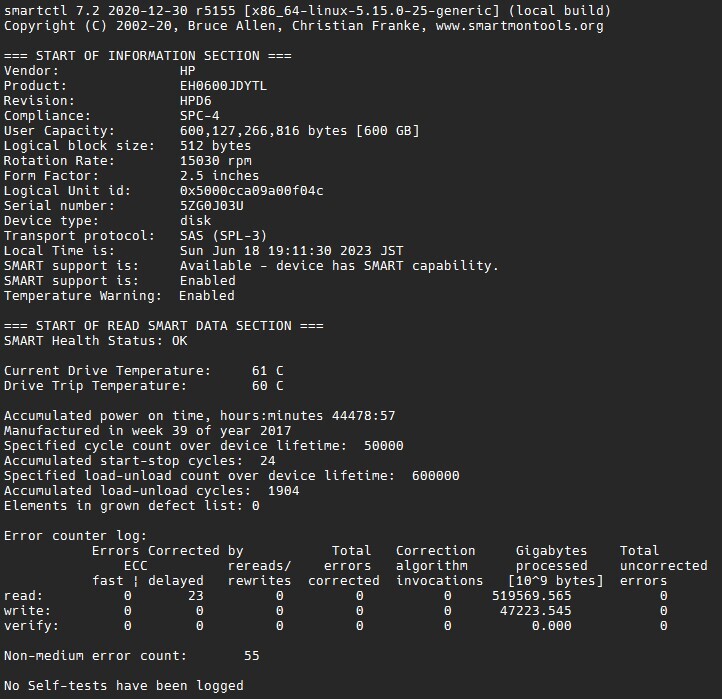The image size is (722, 699).
Task: Click the read gigabytes processed value 519569.565
Action: 532,596
